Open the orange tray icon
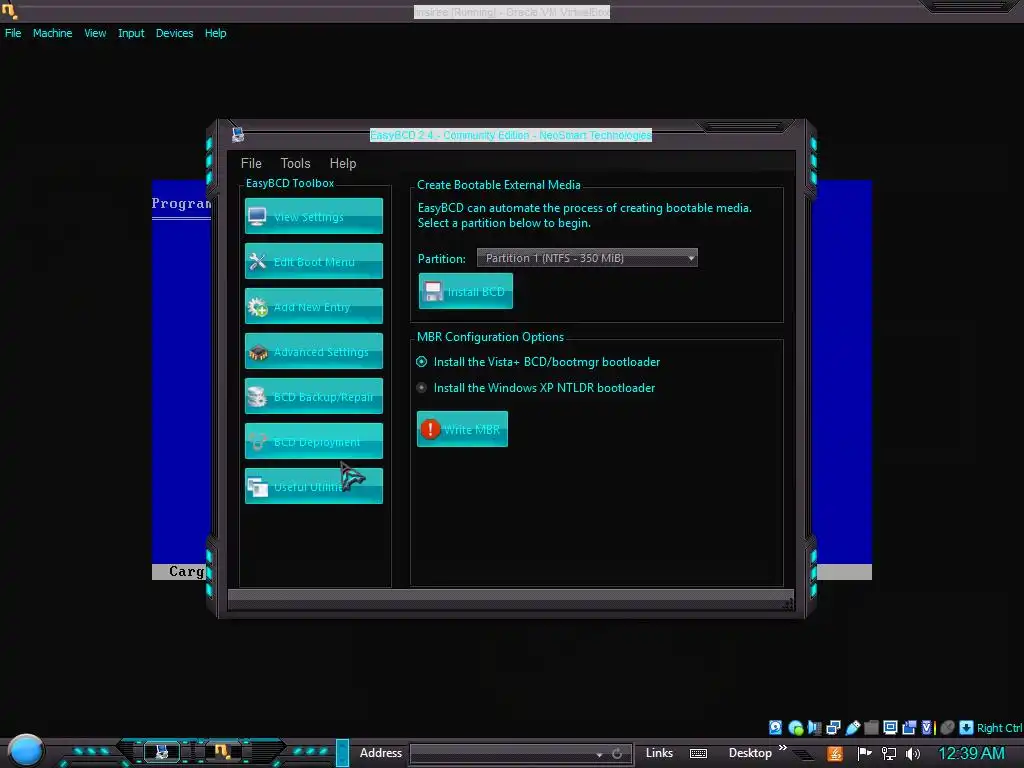The width and height of the screenshot is (1024, 768). pos(835,754)
